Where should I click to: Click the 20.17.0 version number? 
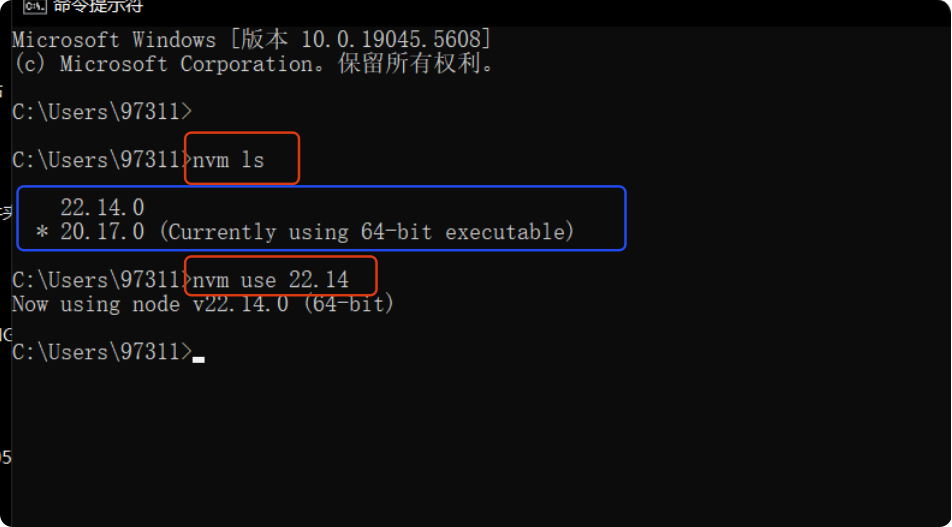[102, 232]
